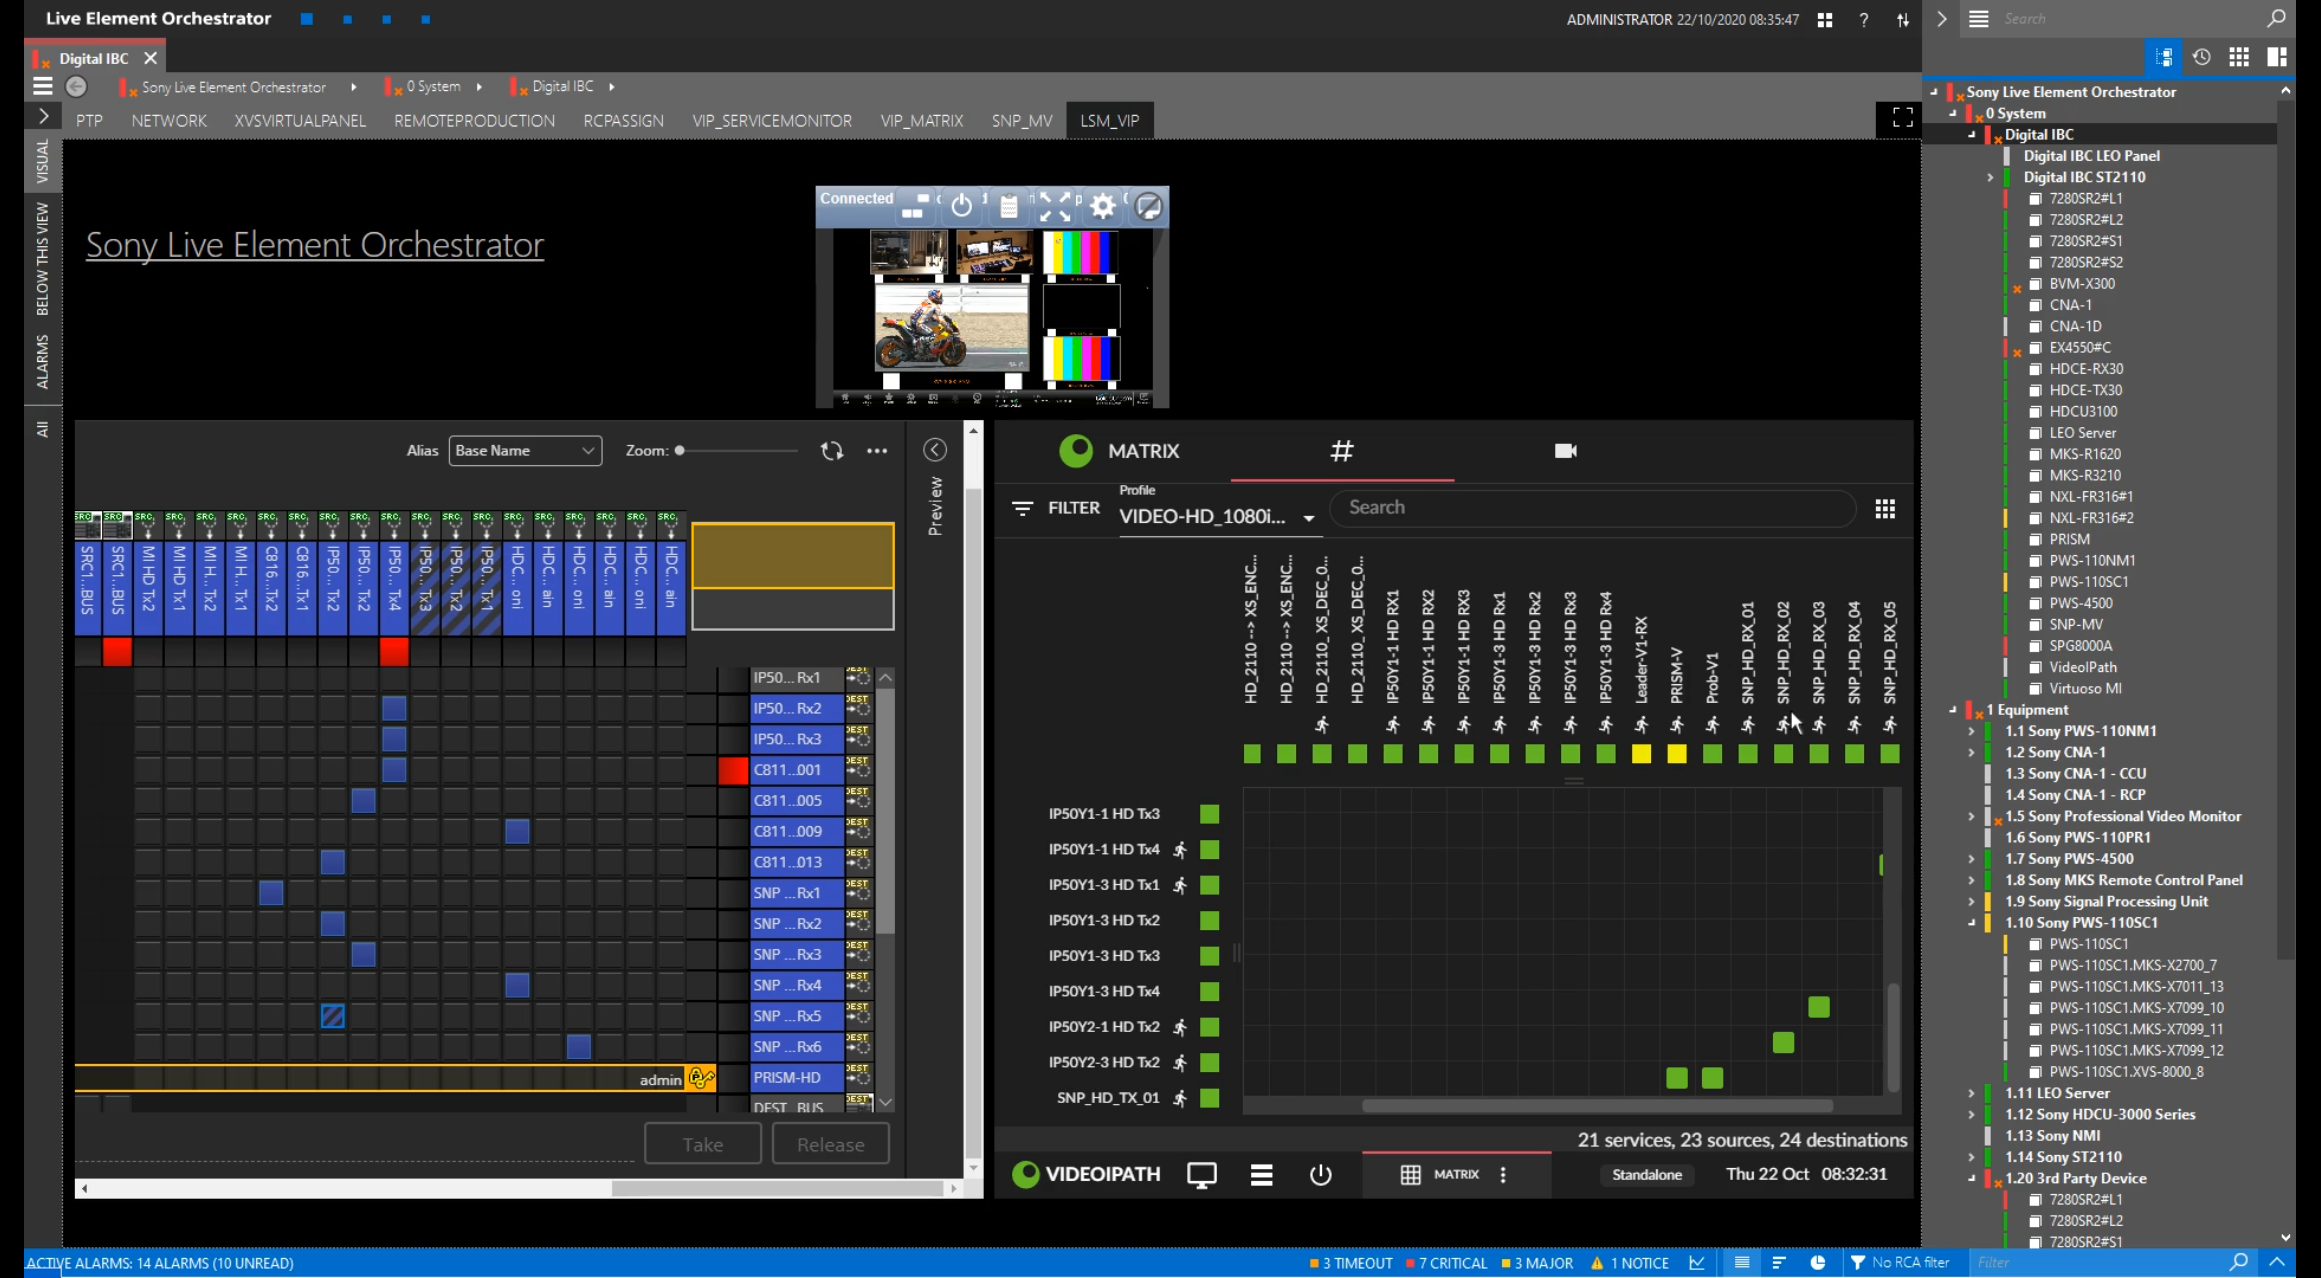Adjust the Zoom slider handle
The width and height of the screenshot is (2321, 1278).
(x=680, y=451)
